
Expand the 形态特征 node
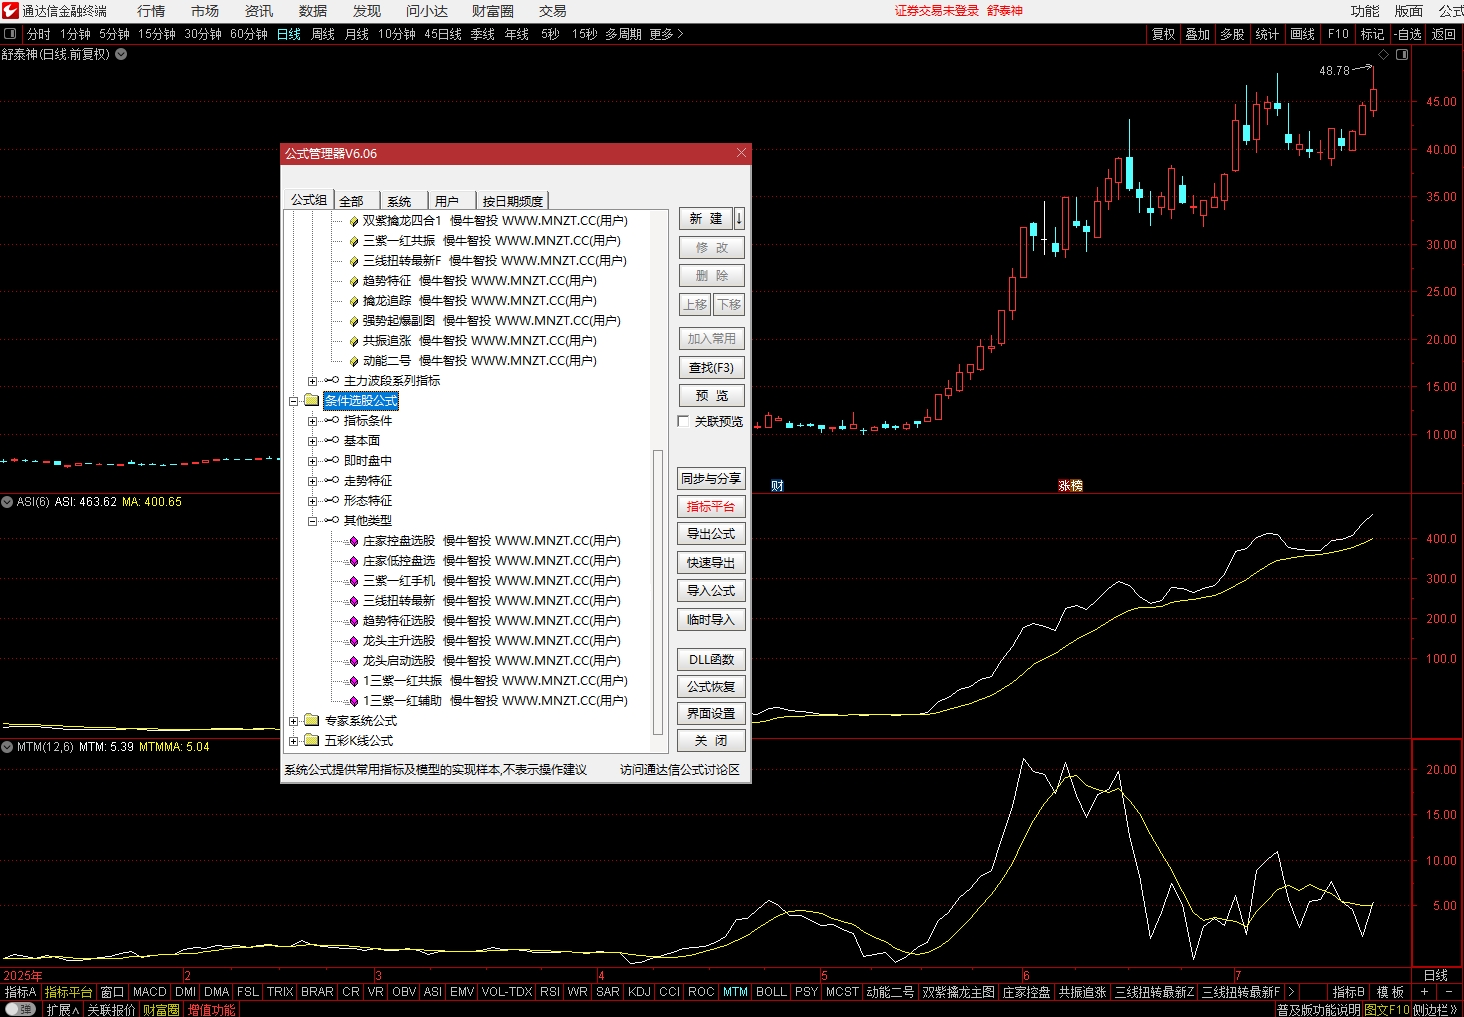[x=312, y=501]
